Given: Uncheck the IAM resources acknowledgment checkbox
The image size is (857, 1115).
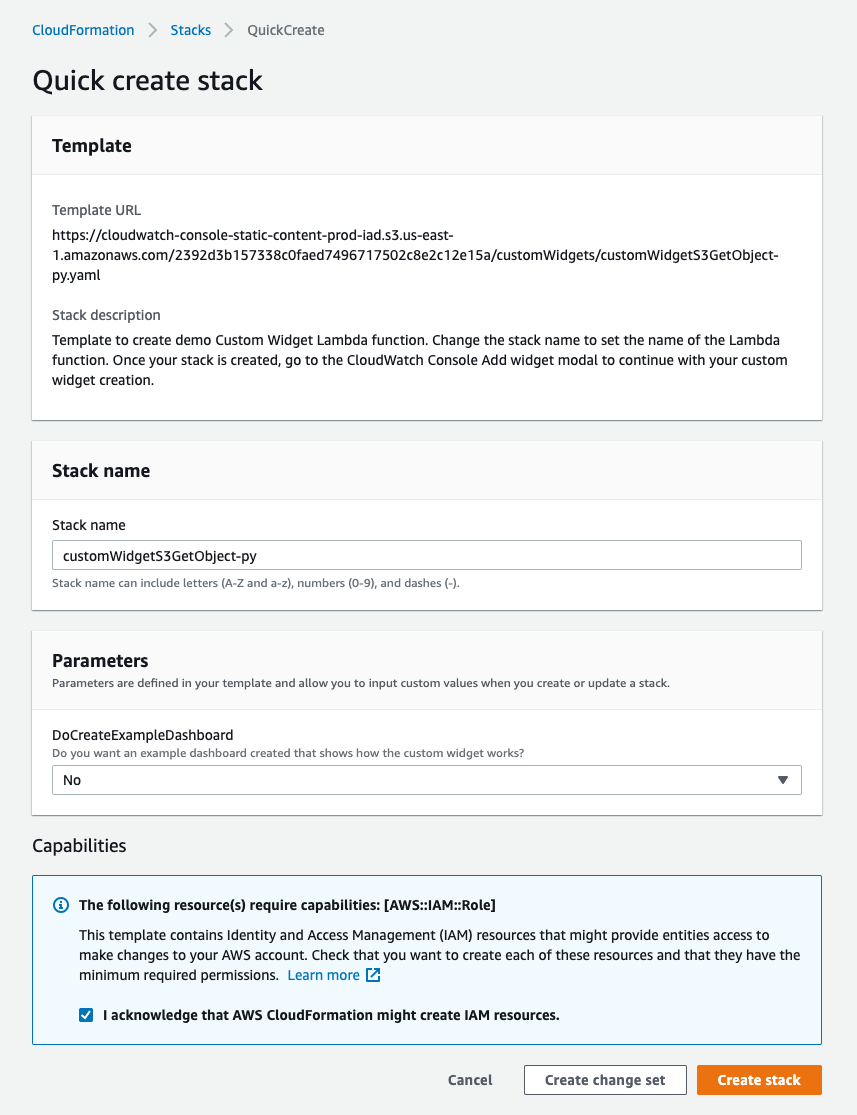Looking at the screenshot, I should pyautogui.click(x=86, y=1013).
